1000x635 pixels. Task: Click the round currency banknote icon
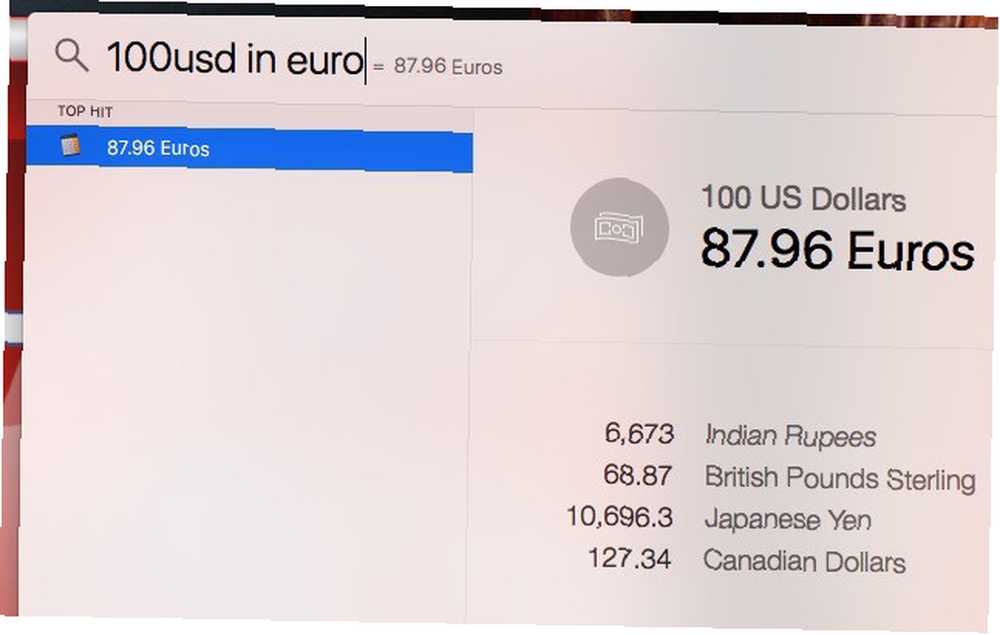(x=619, y=227)
